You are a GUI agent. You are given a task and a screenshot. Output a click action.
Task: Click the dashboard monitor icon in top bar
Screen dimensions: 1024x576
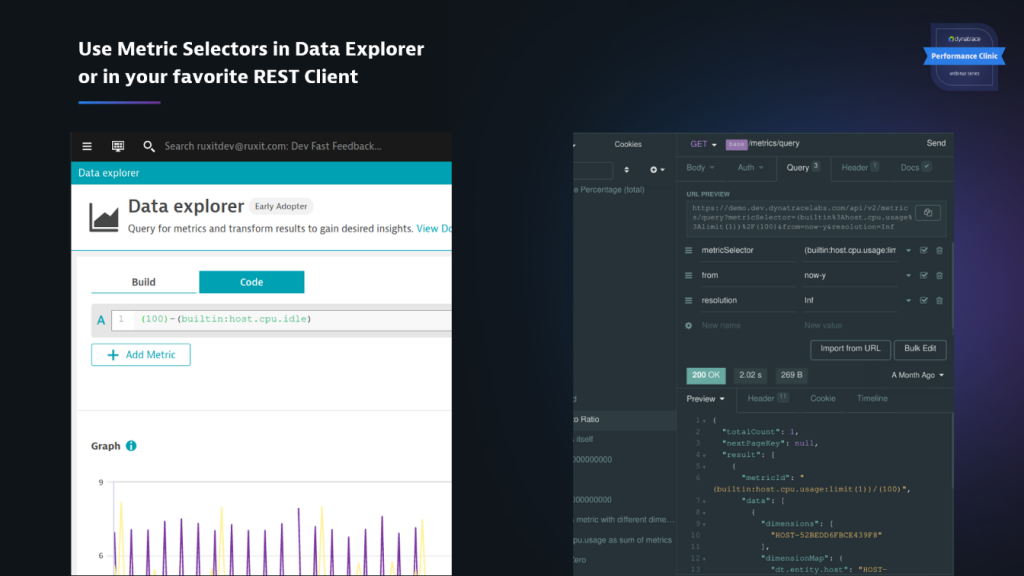[118, 146]
